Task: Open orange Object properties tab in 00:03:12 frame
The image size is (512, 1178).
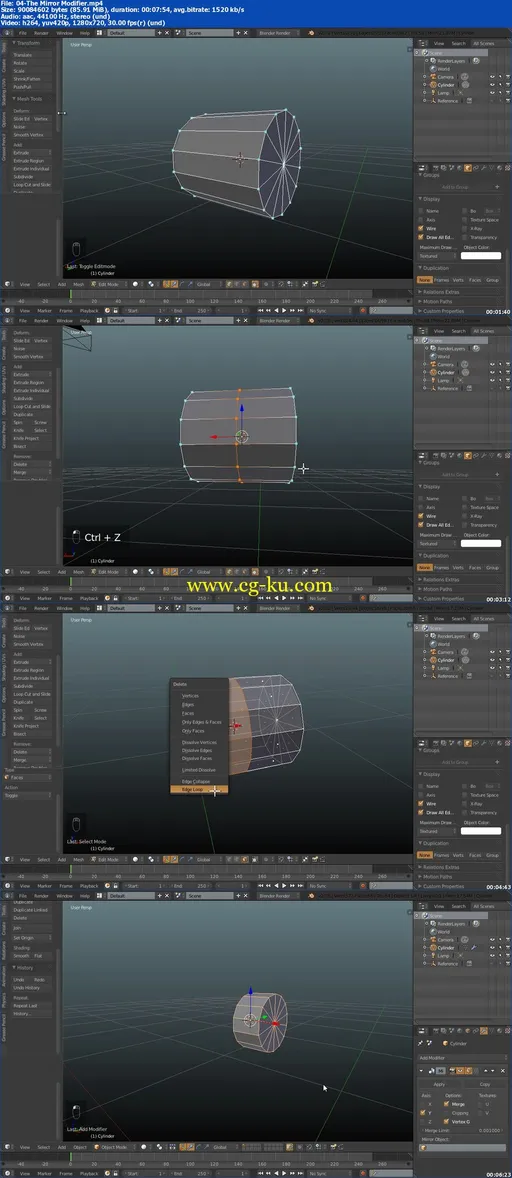Action: click(468, 455)
